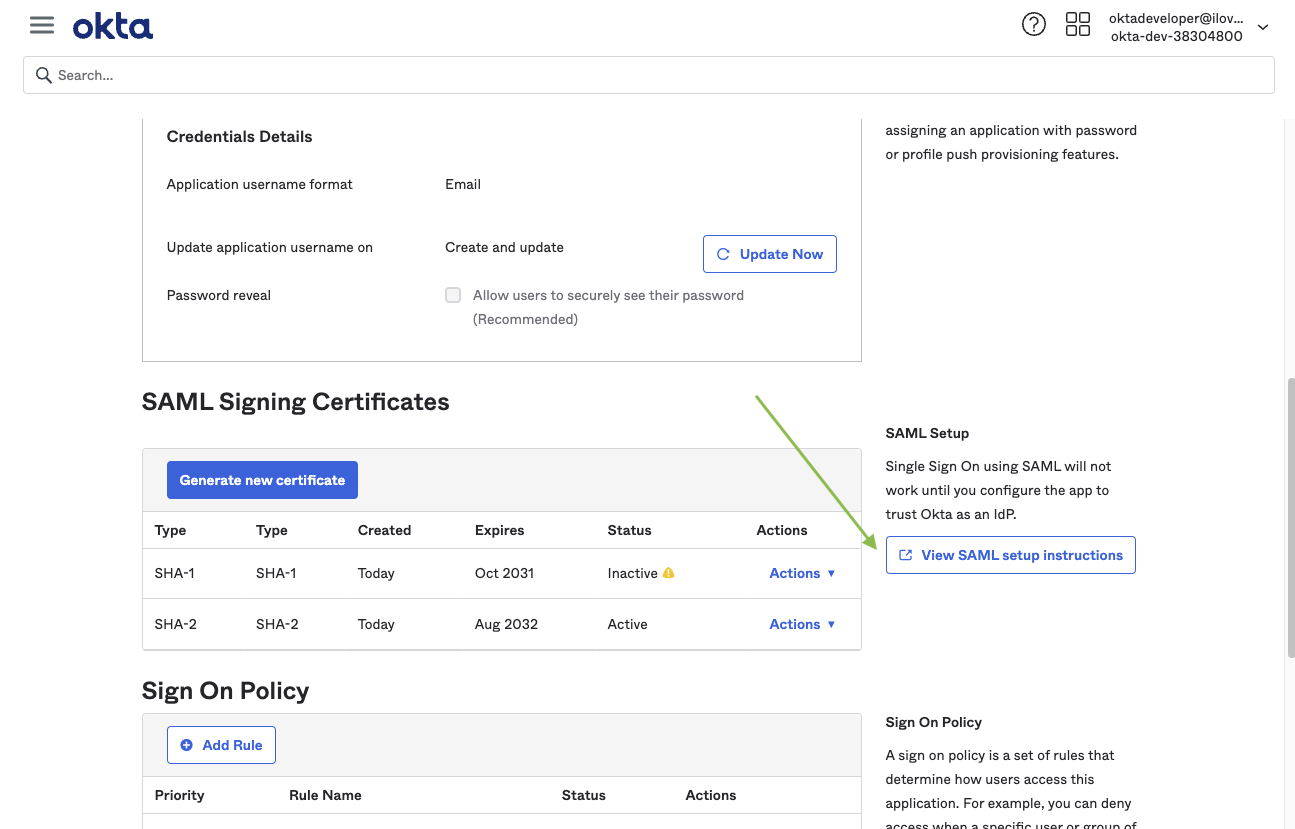Add a new sign on policy rule
The height and width of the screenshot is (829, 1295).
(x=221, y=744)
